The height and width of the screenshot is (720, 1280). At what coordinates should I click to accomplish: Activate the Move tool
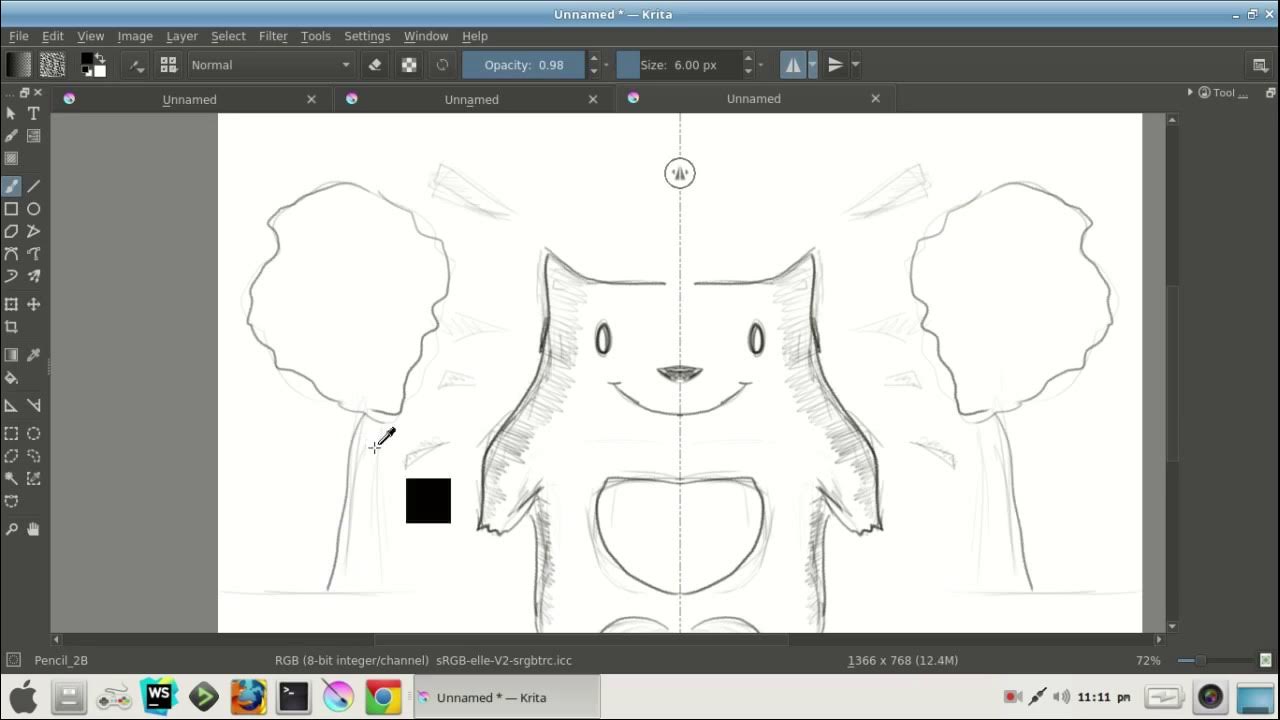pyautogui.click(x=33, y=304)
